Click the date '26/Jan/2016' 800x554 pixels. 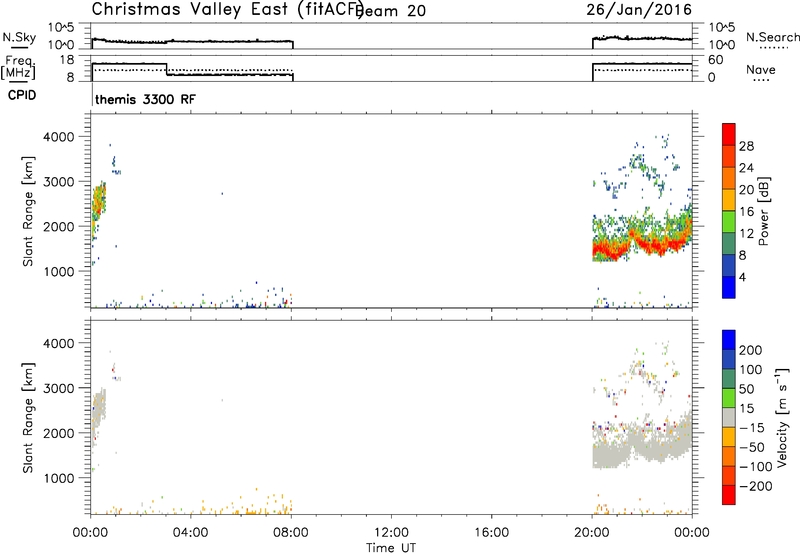coord(639,10)
